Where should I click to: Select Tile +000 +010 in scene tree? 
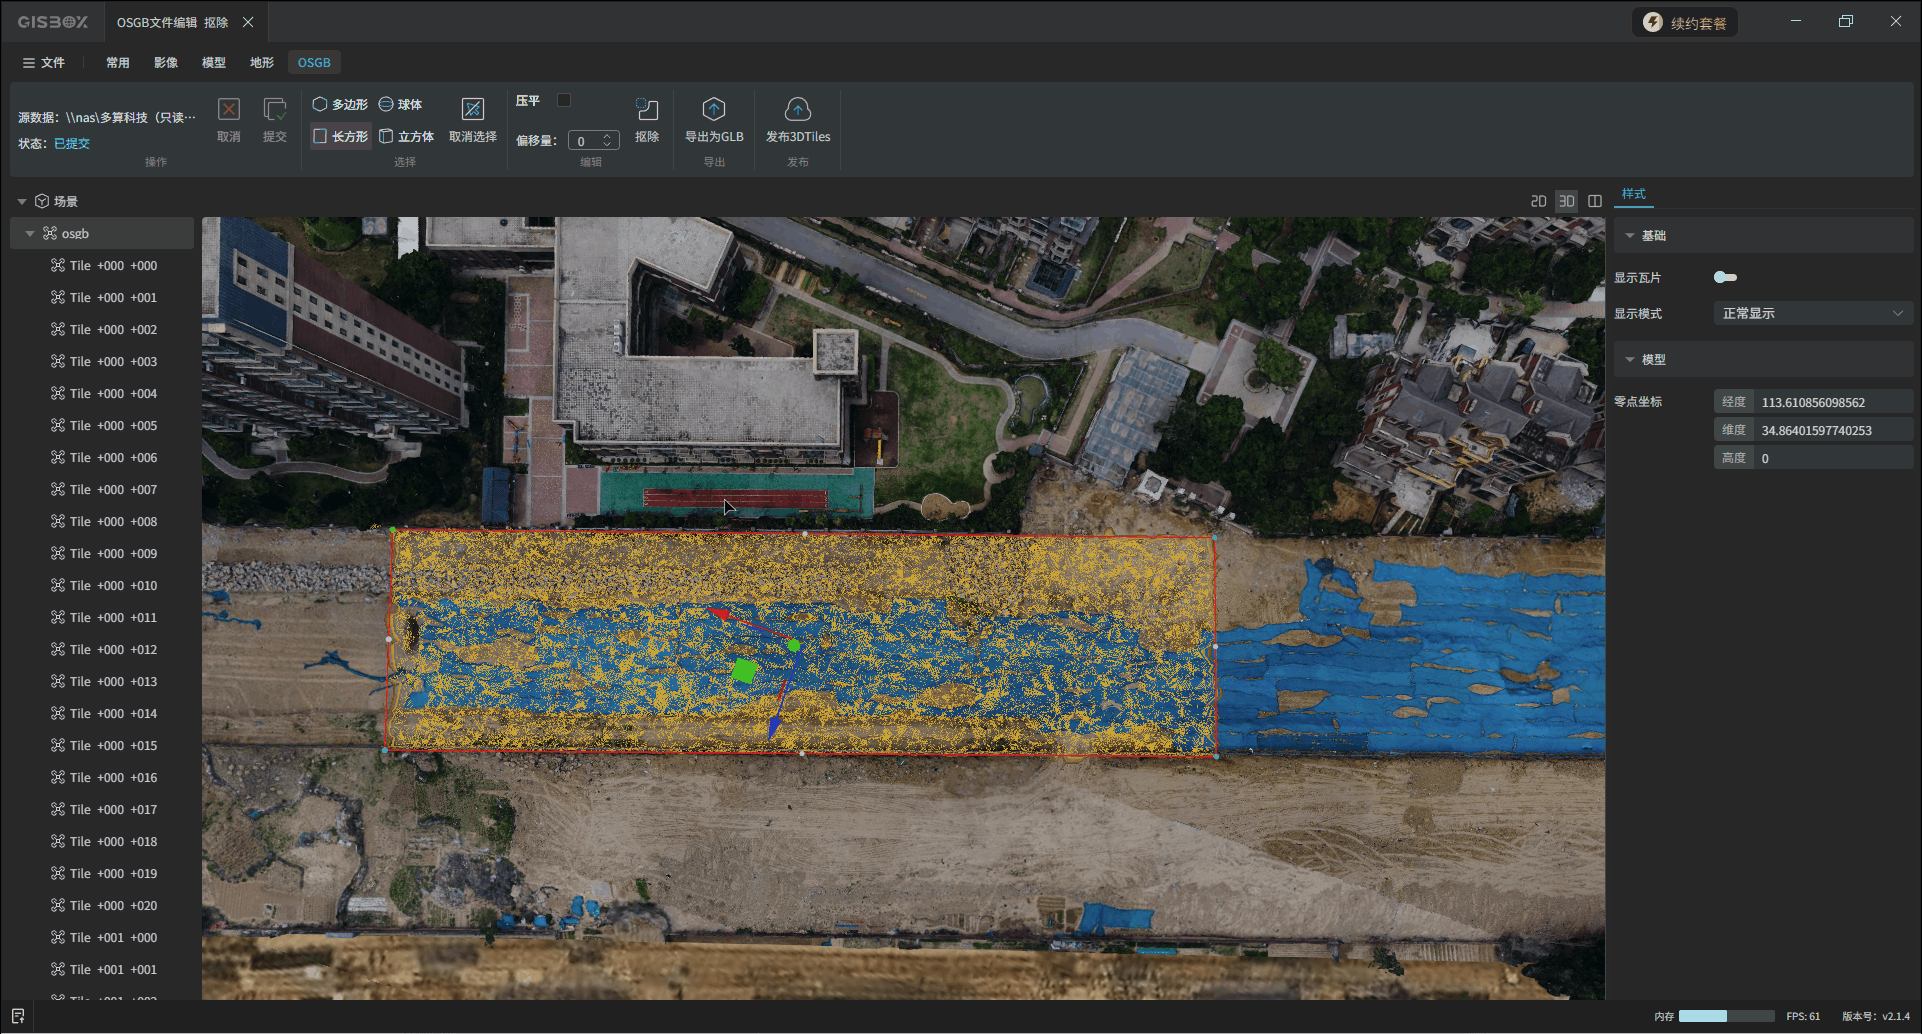tap(113, 585)
